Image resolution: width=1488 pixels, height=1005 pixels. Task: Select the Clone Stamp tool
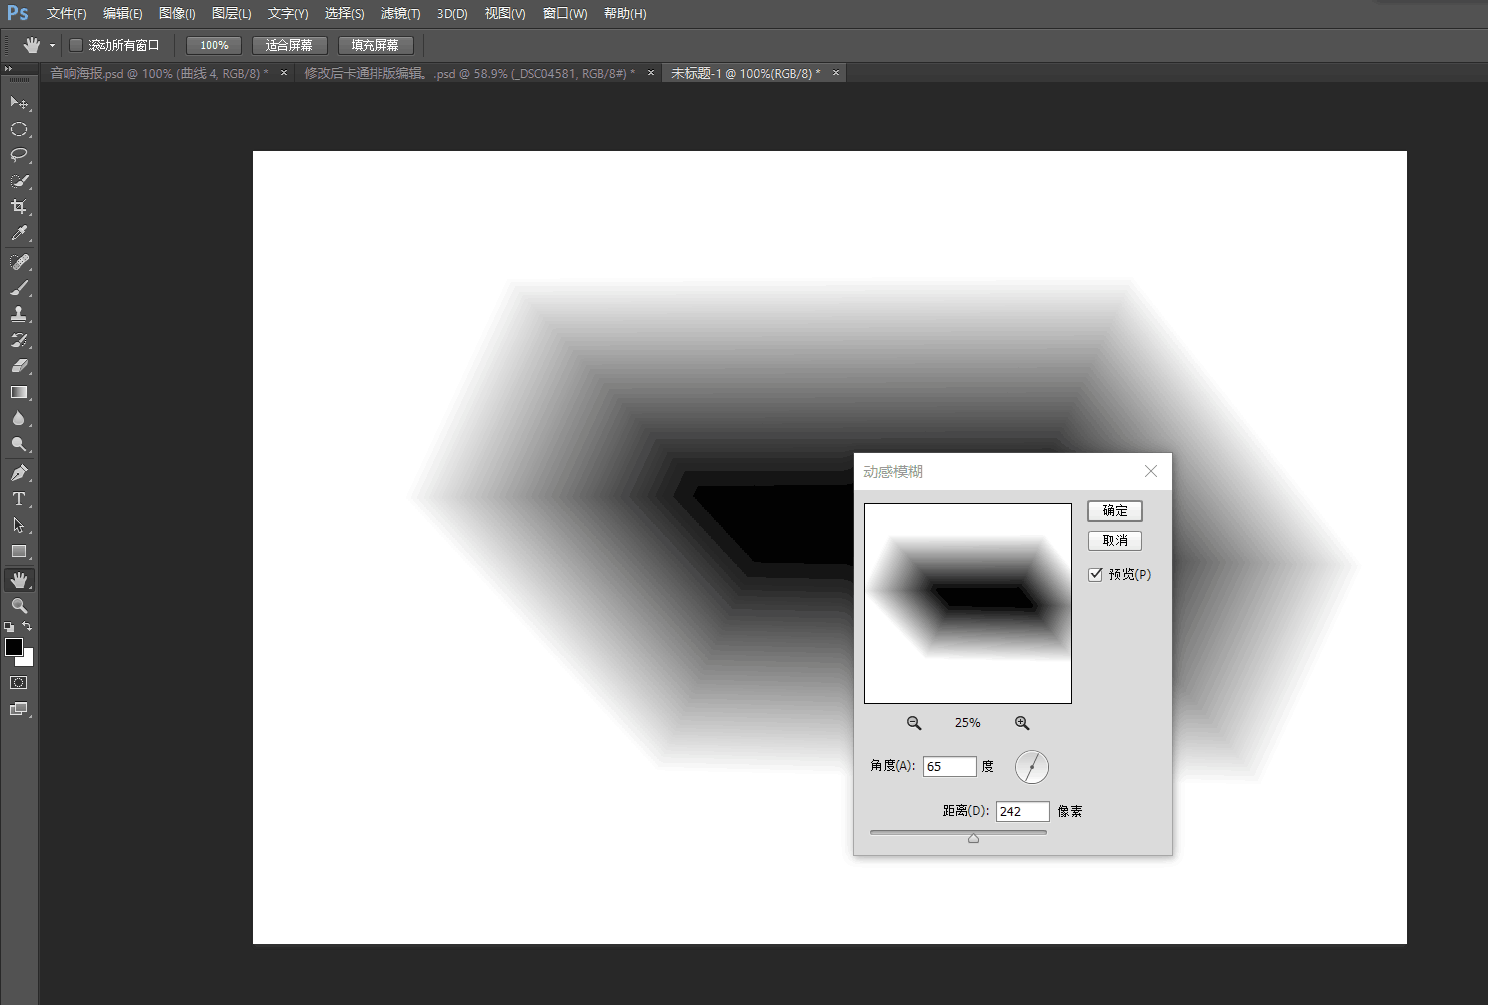[x=18, y=313]
